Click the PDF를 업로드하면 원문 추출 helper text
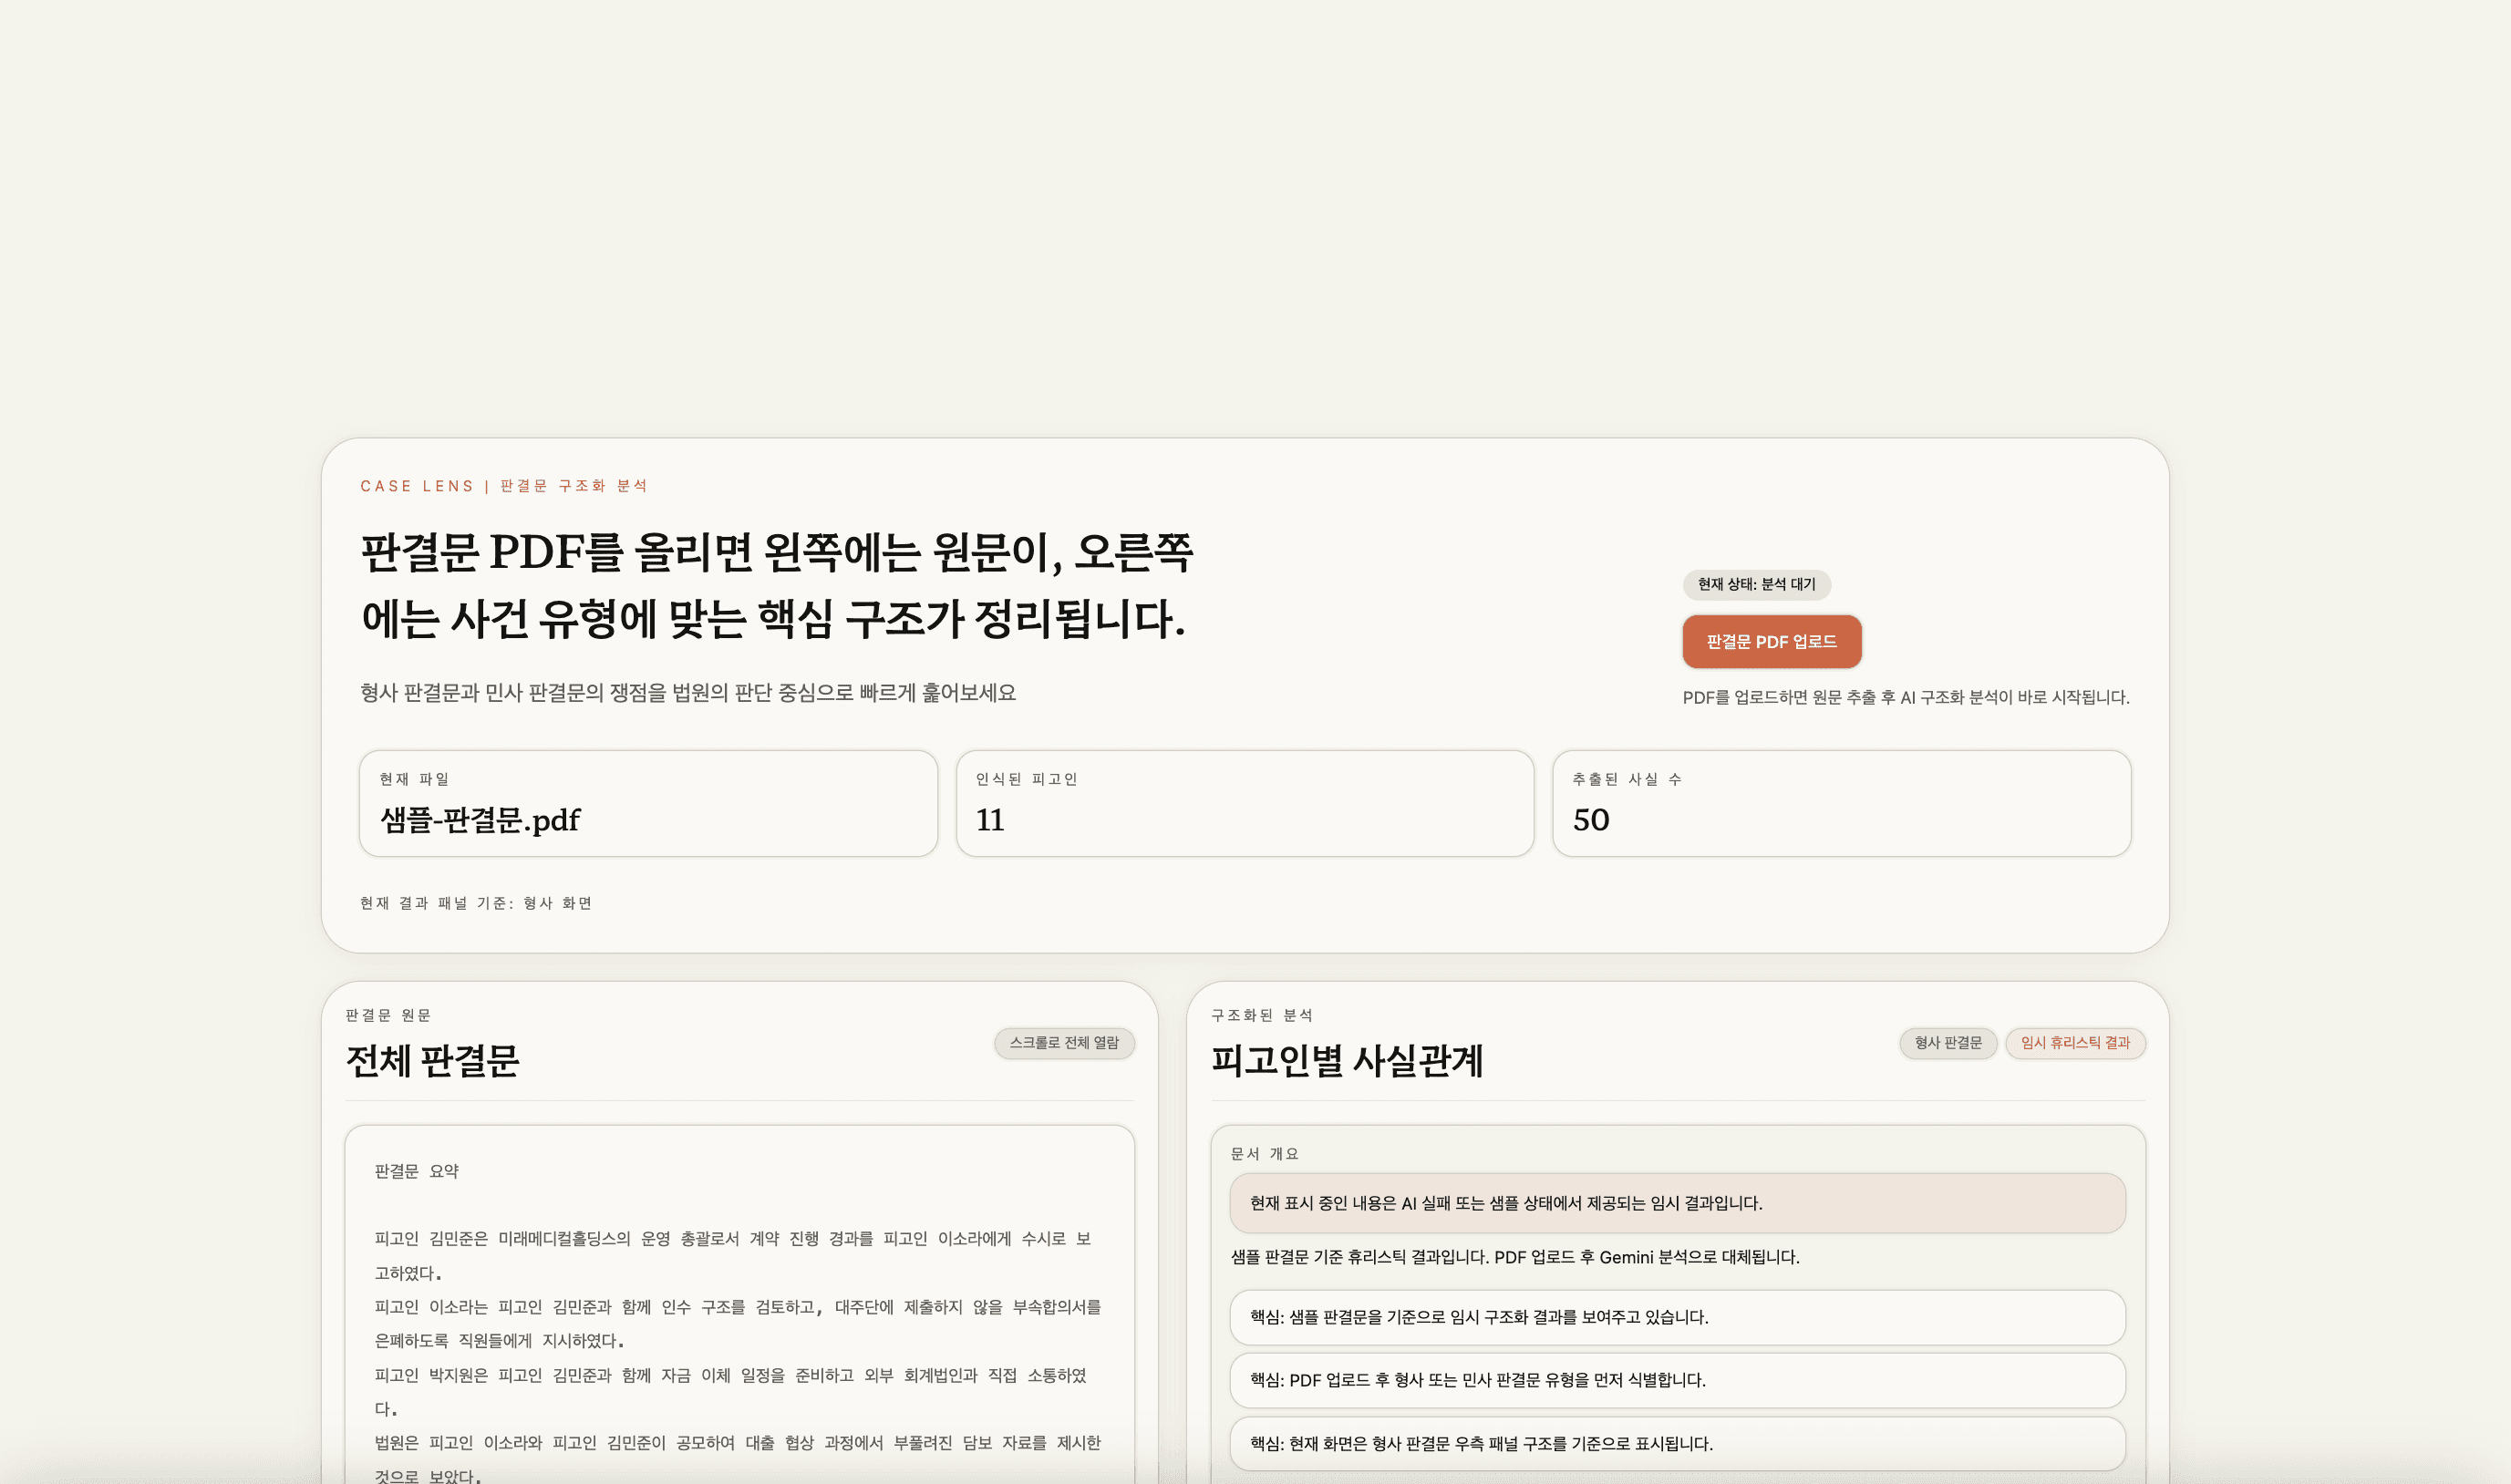 tap(1906, 697)
